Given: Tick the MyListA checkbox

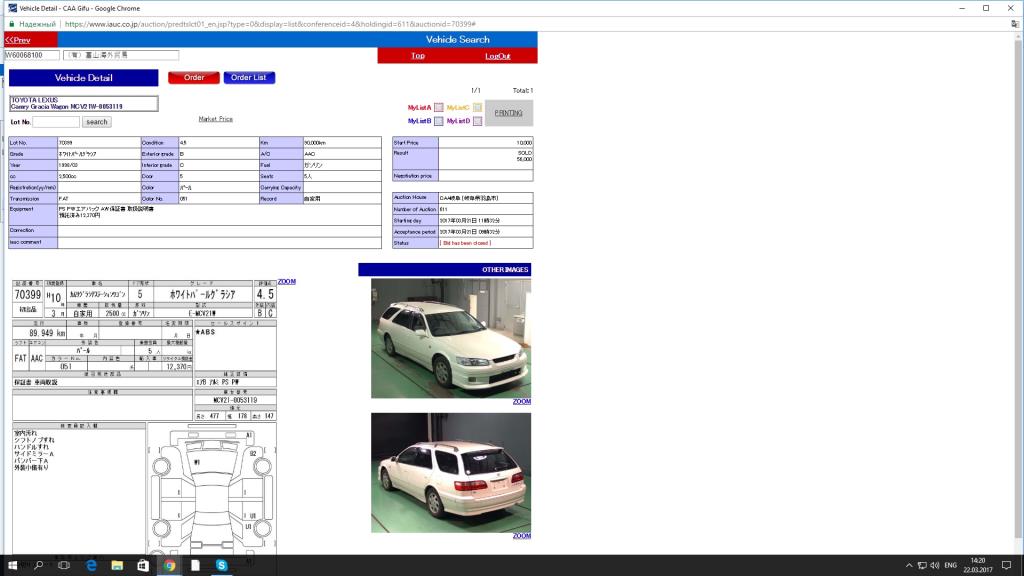Looking at the screenshot, I should [x=439, y=108].
